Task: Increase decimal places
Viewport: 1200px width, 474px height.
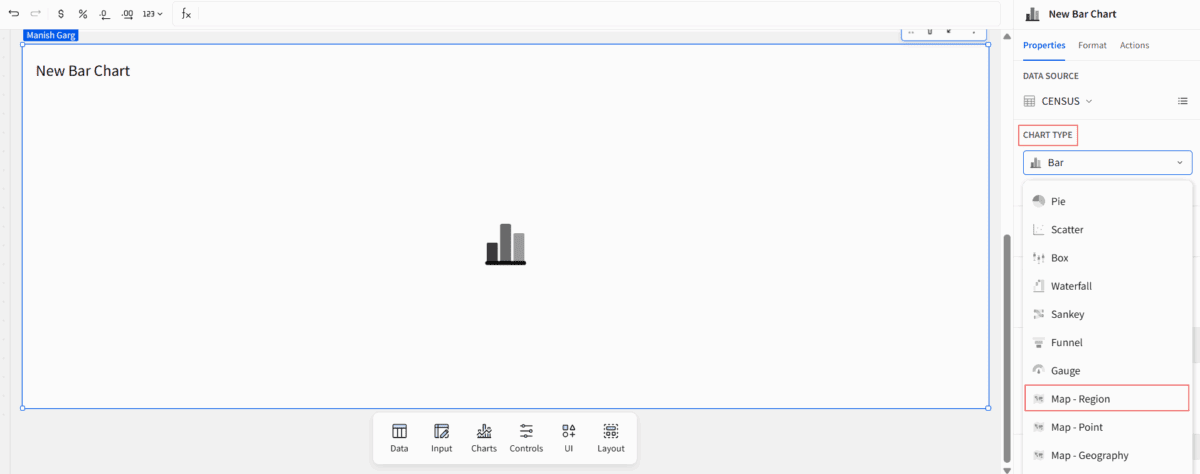Action: tap(127, 14)
